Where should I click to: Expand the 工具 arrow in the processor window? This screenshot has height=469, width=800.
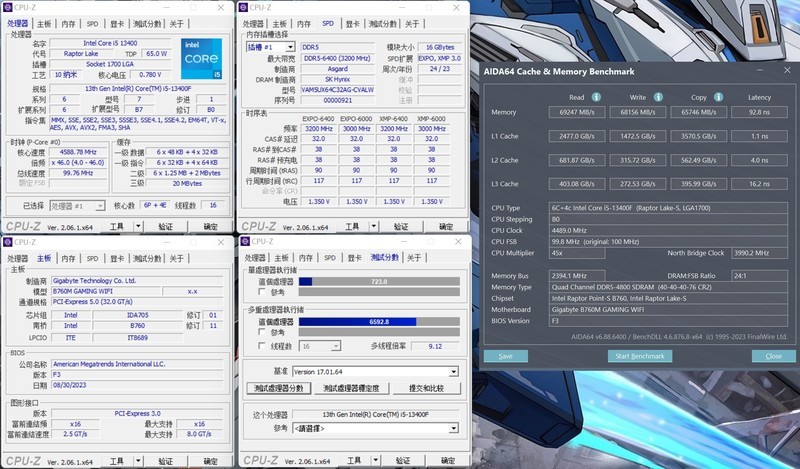138,227
